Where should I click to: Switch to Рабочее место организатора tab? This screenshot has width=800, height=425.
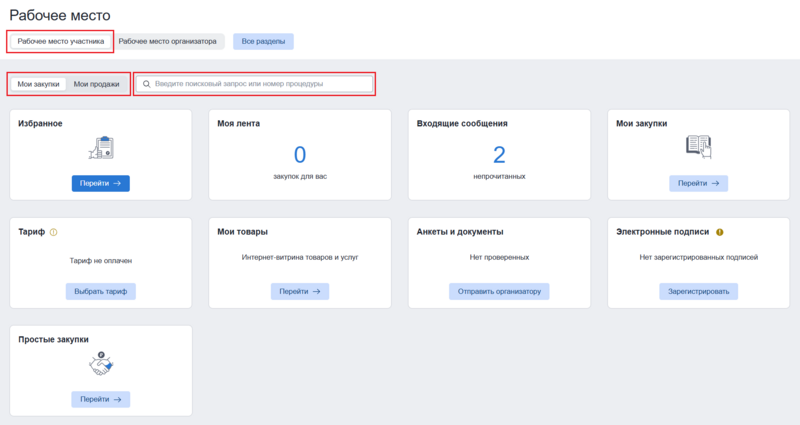(167, 42)
